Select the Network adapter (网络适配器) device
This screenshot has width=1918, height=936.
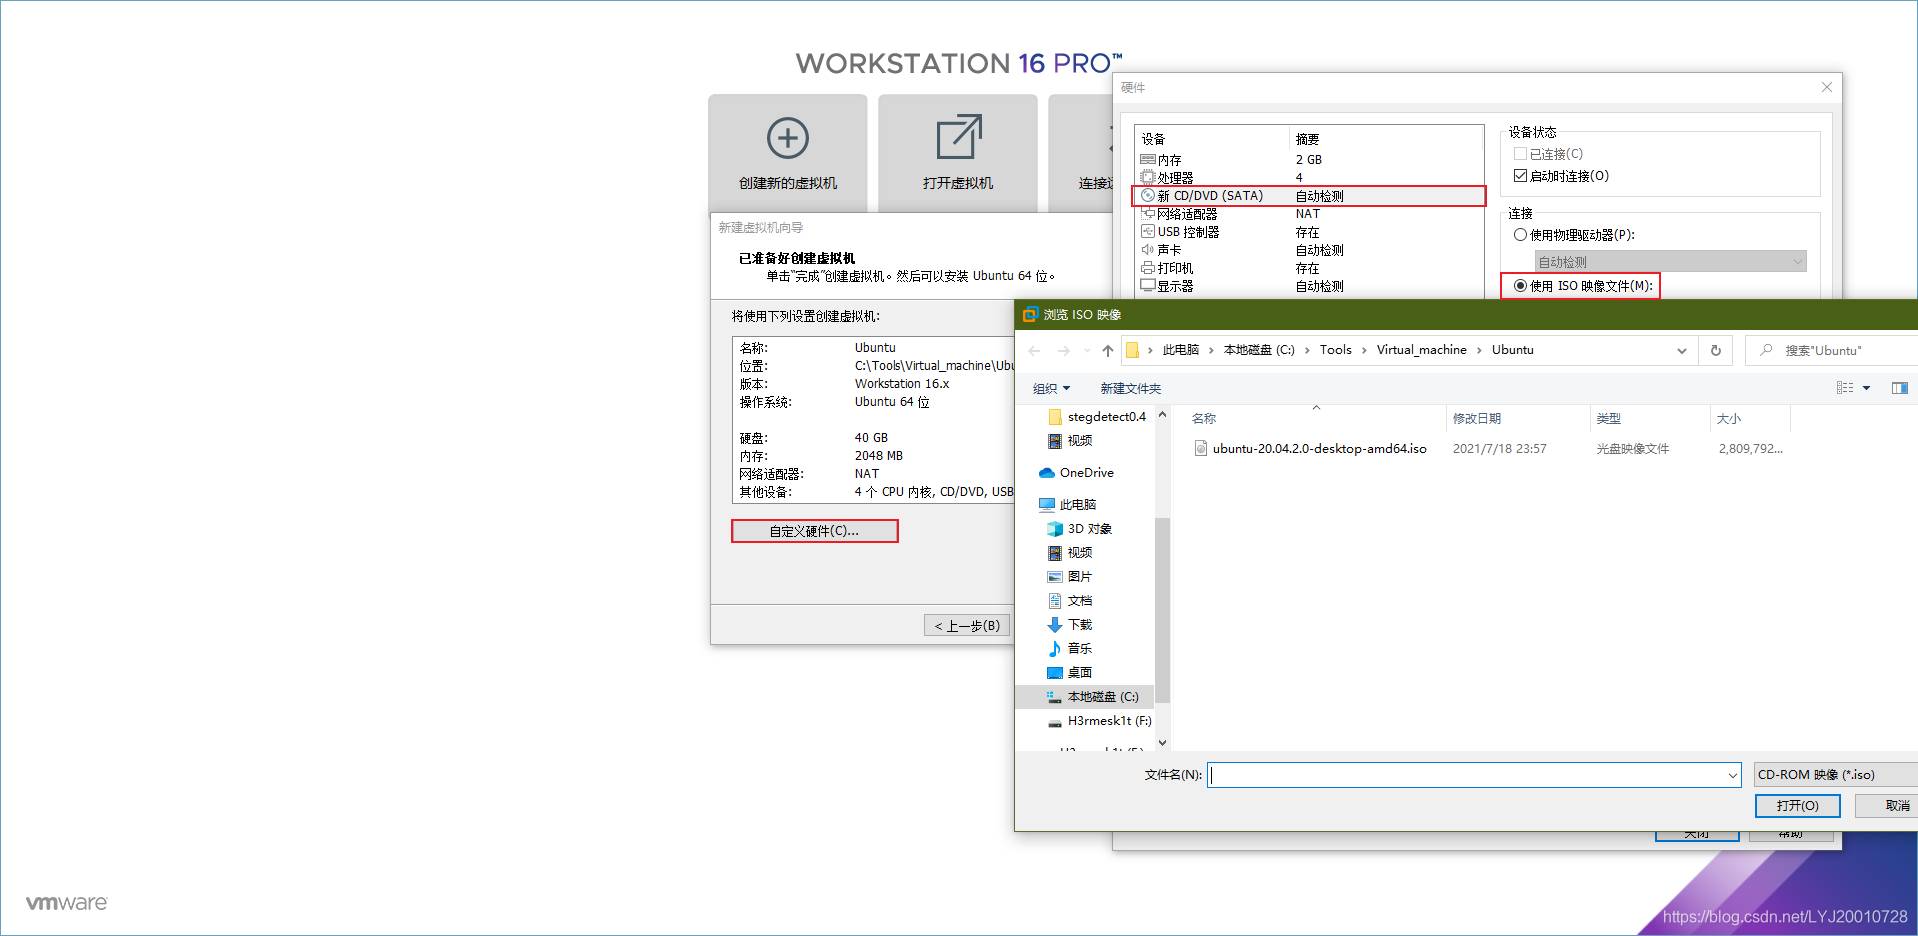tap(1309, 213)
